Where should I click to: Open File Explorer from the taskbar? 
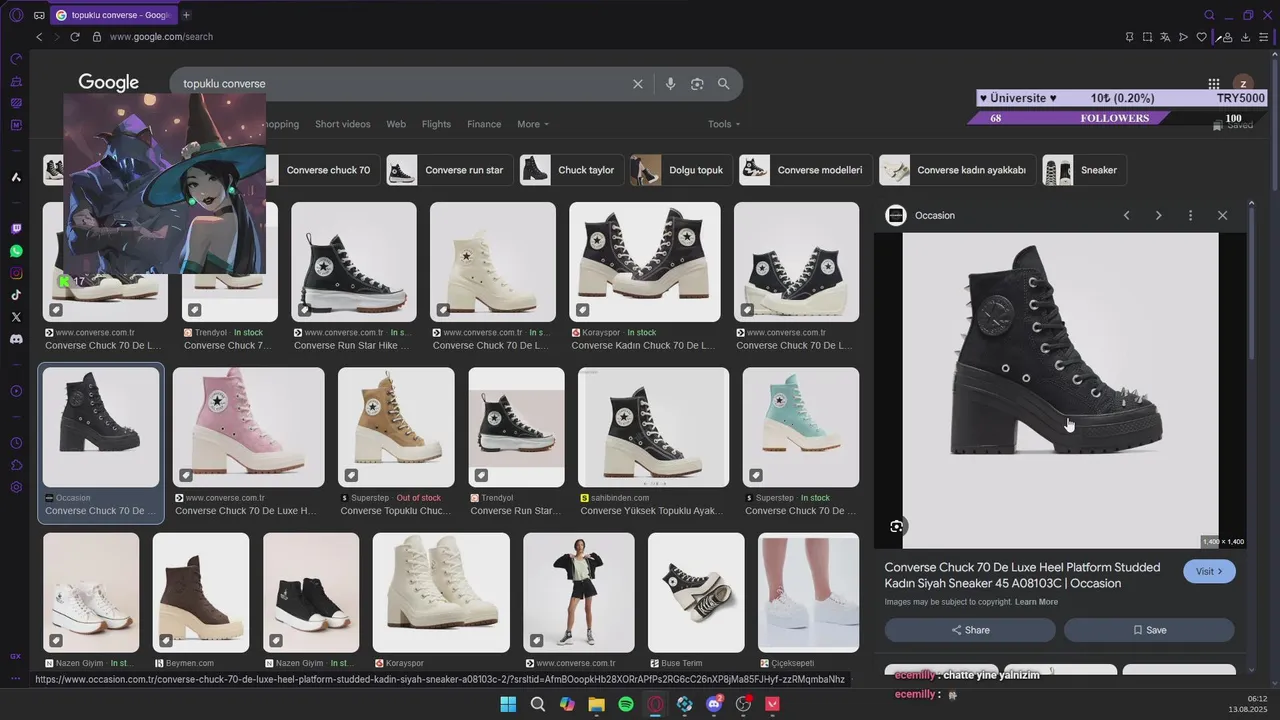596,704
